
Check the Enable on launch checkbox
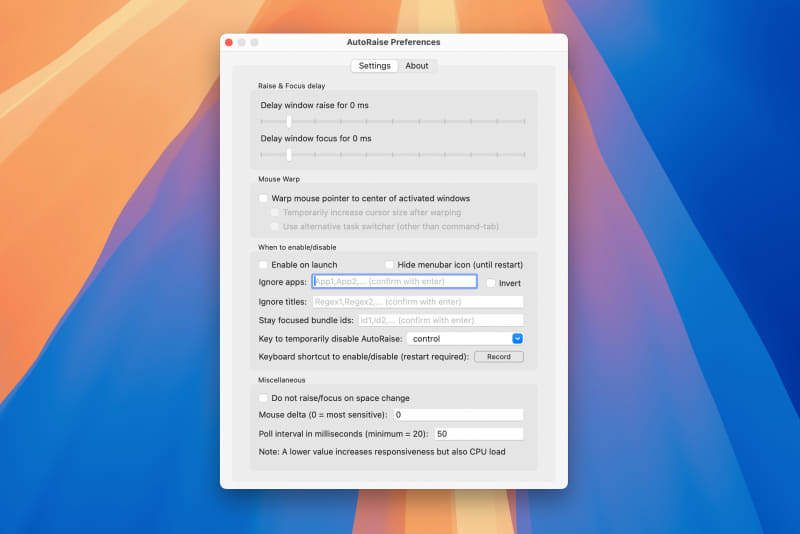coord(263,265)
